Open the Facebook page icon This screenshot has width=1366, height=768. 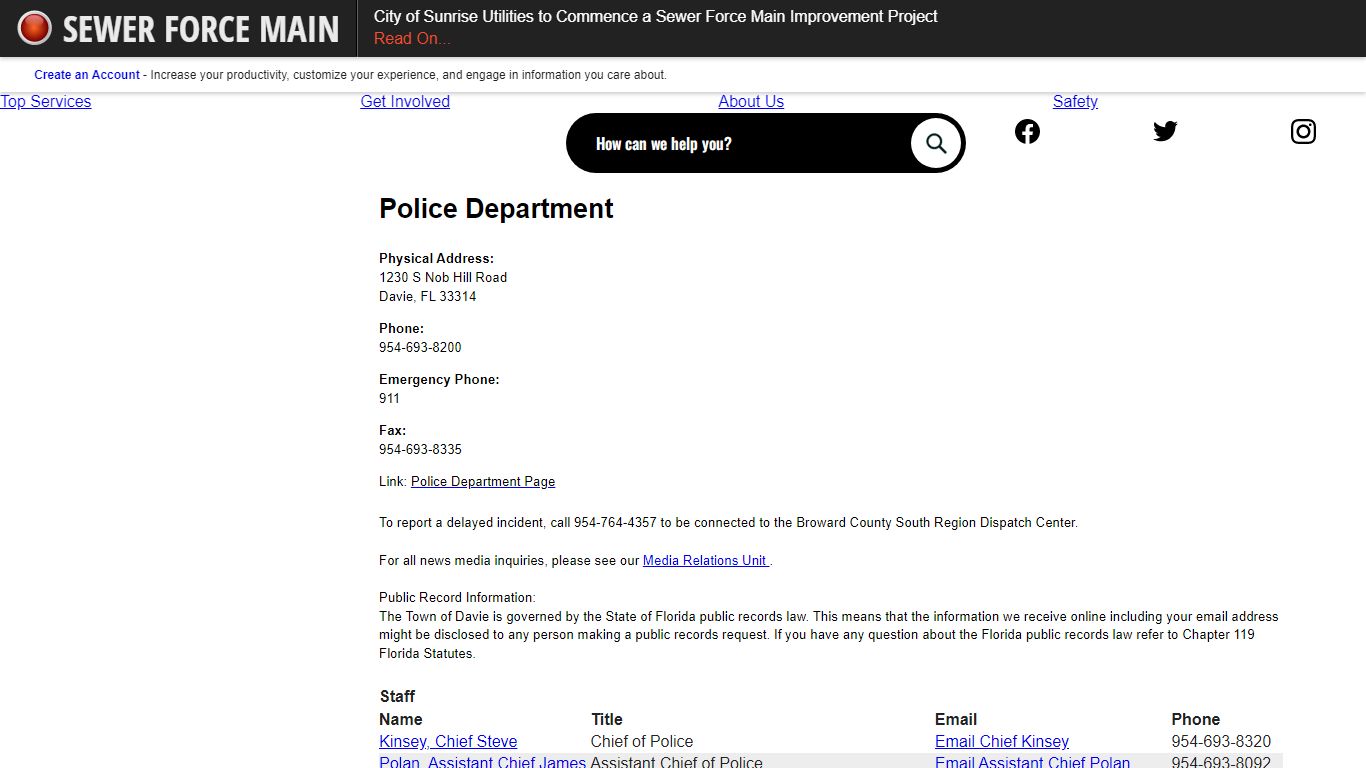[x=1027, y=131]
